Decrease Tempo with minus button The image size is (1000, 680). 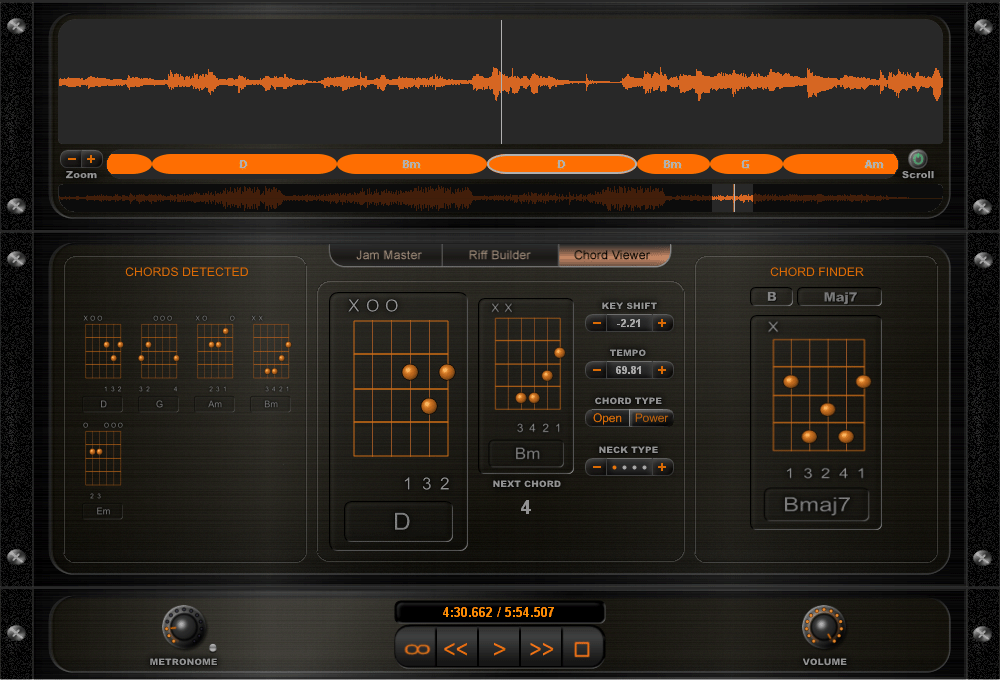(596, 370)
